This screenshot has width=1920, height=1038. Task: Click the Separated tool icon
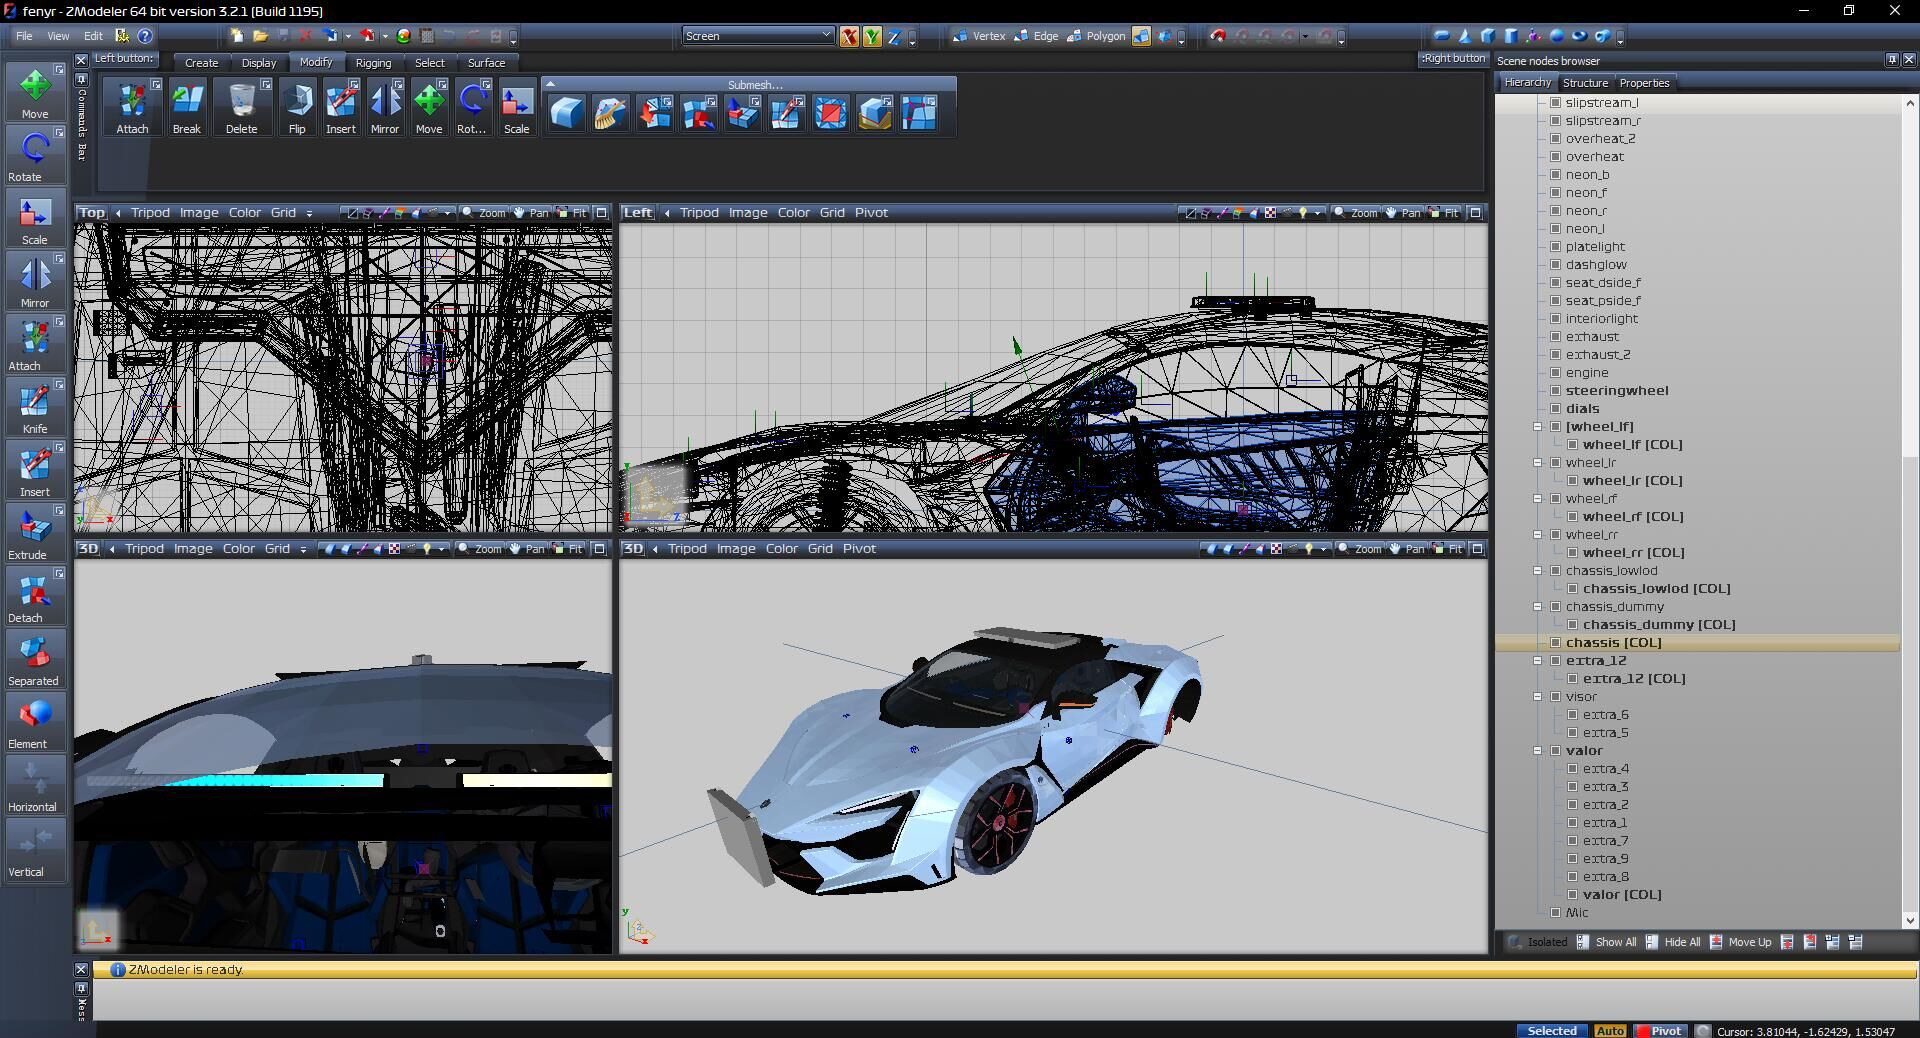pyautogui.click(x=35, y=658)
